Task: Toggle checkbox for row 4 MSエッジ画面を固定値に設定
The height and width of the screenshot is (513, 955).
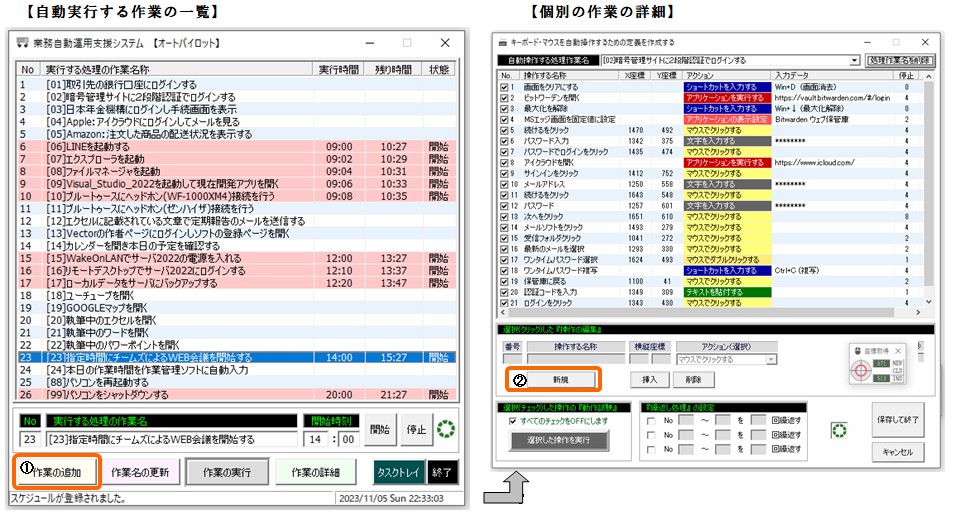Action: click(504, 119)
